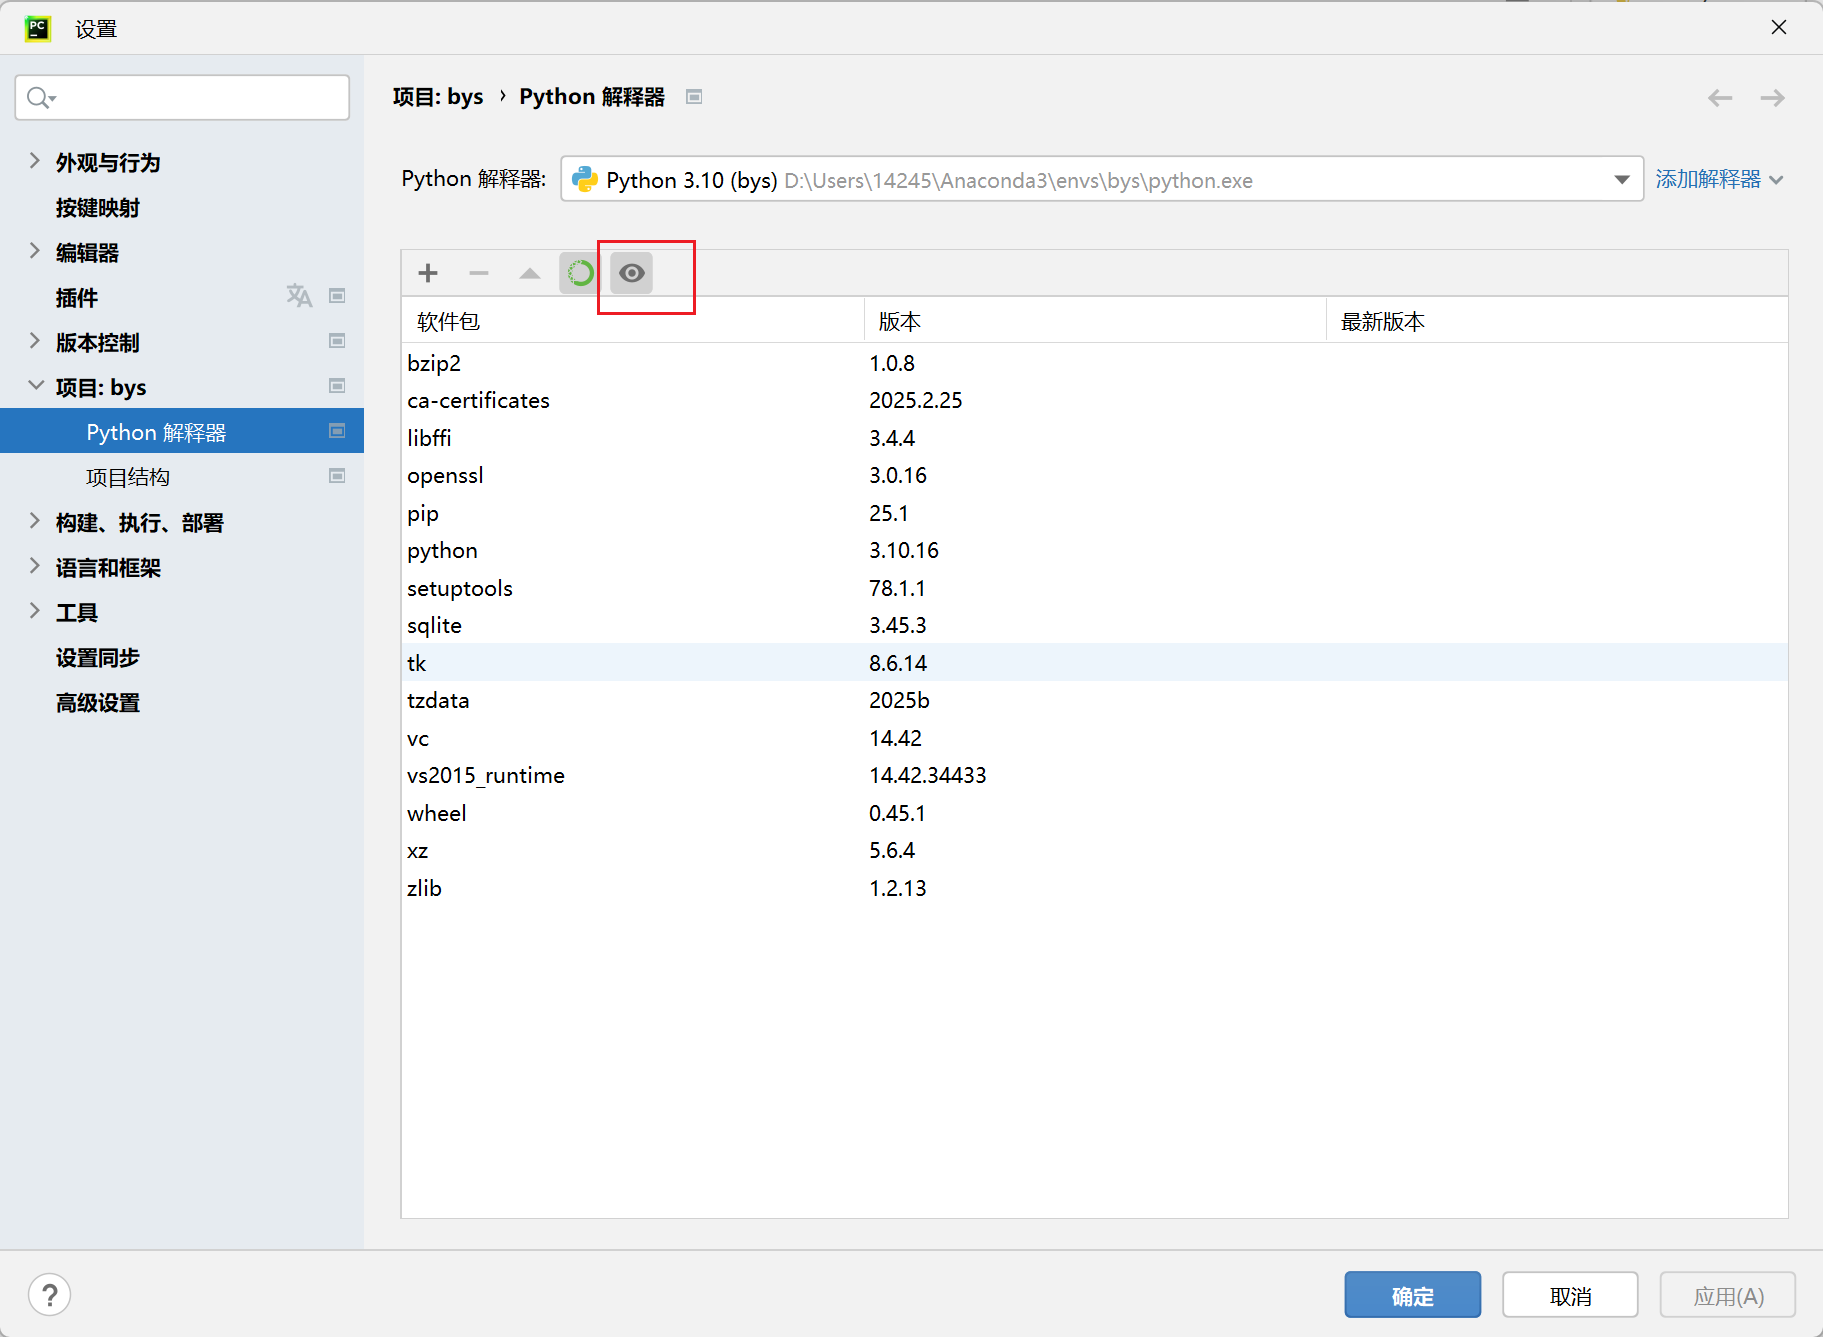Image resolution: width=1823 pixels, height=1337 pixels.
Task: Select the tk package row
Action: (1094, 663)
